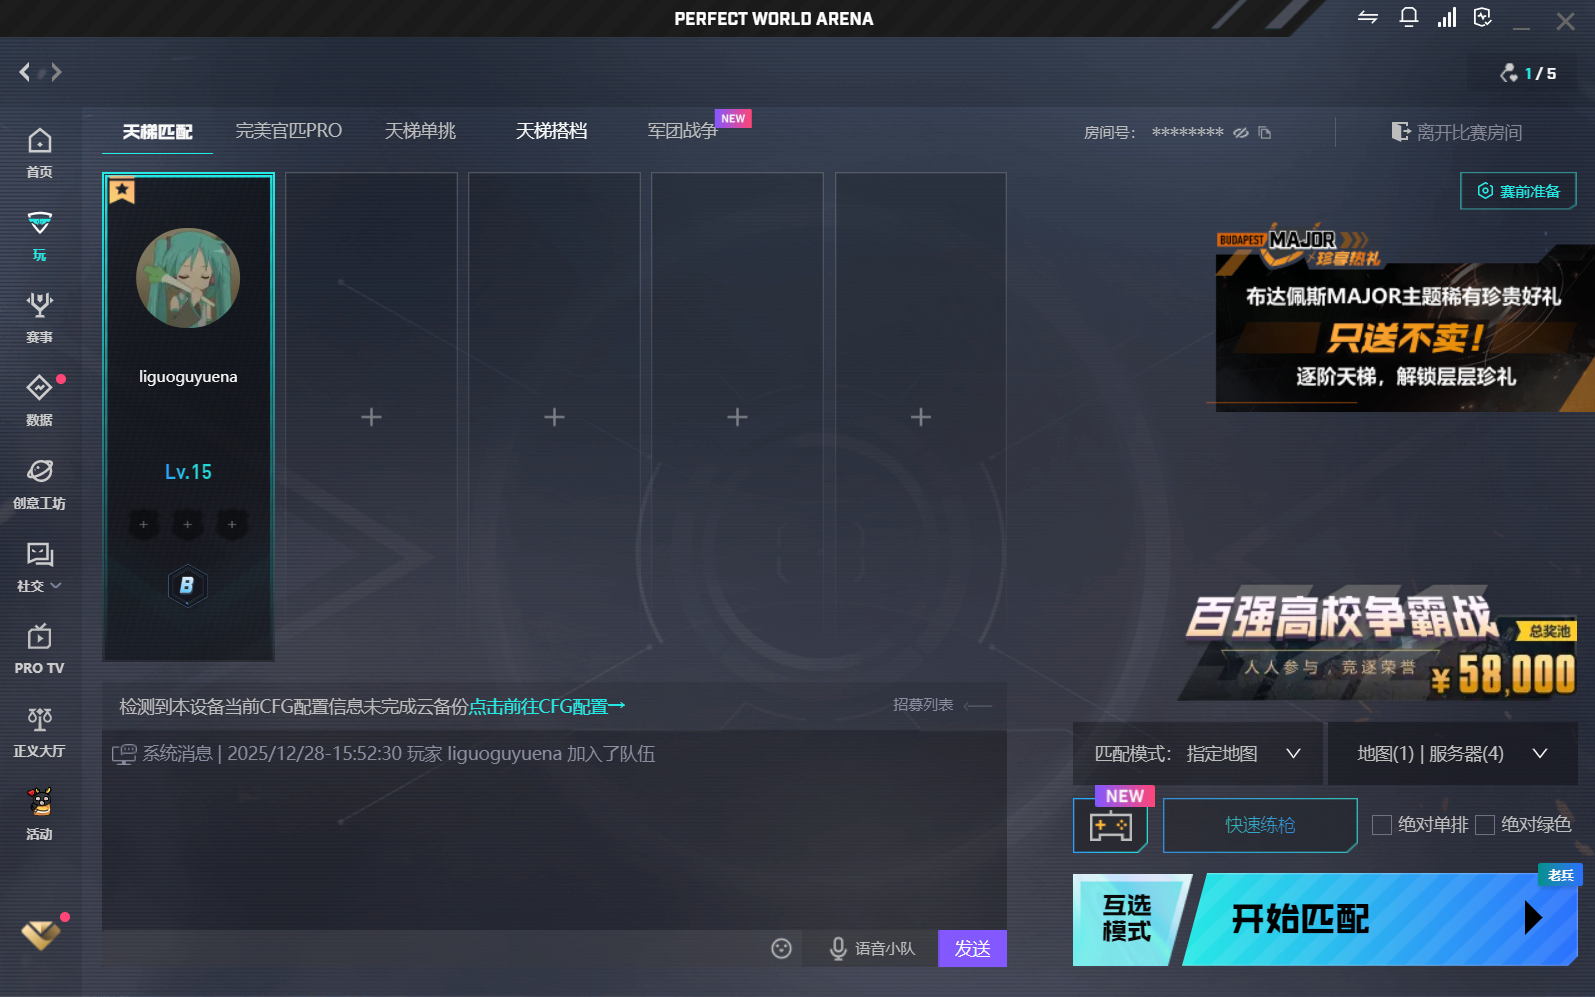Enable the 绝对单排 checkbox
This screenshot has height=997, width=1595.
(x=1382, y=825)
